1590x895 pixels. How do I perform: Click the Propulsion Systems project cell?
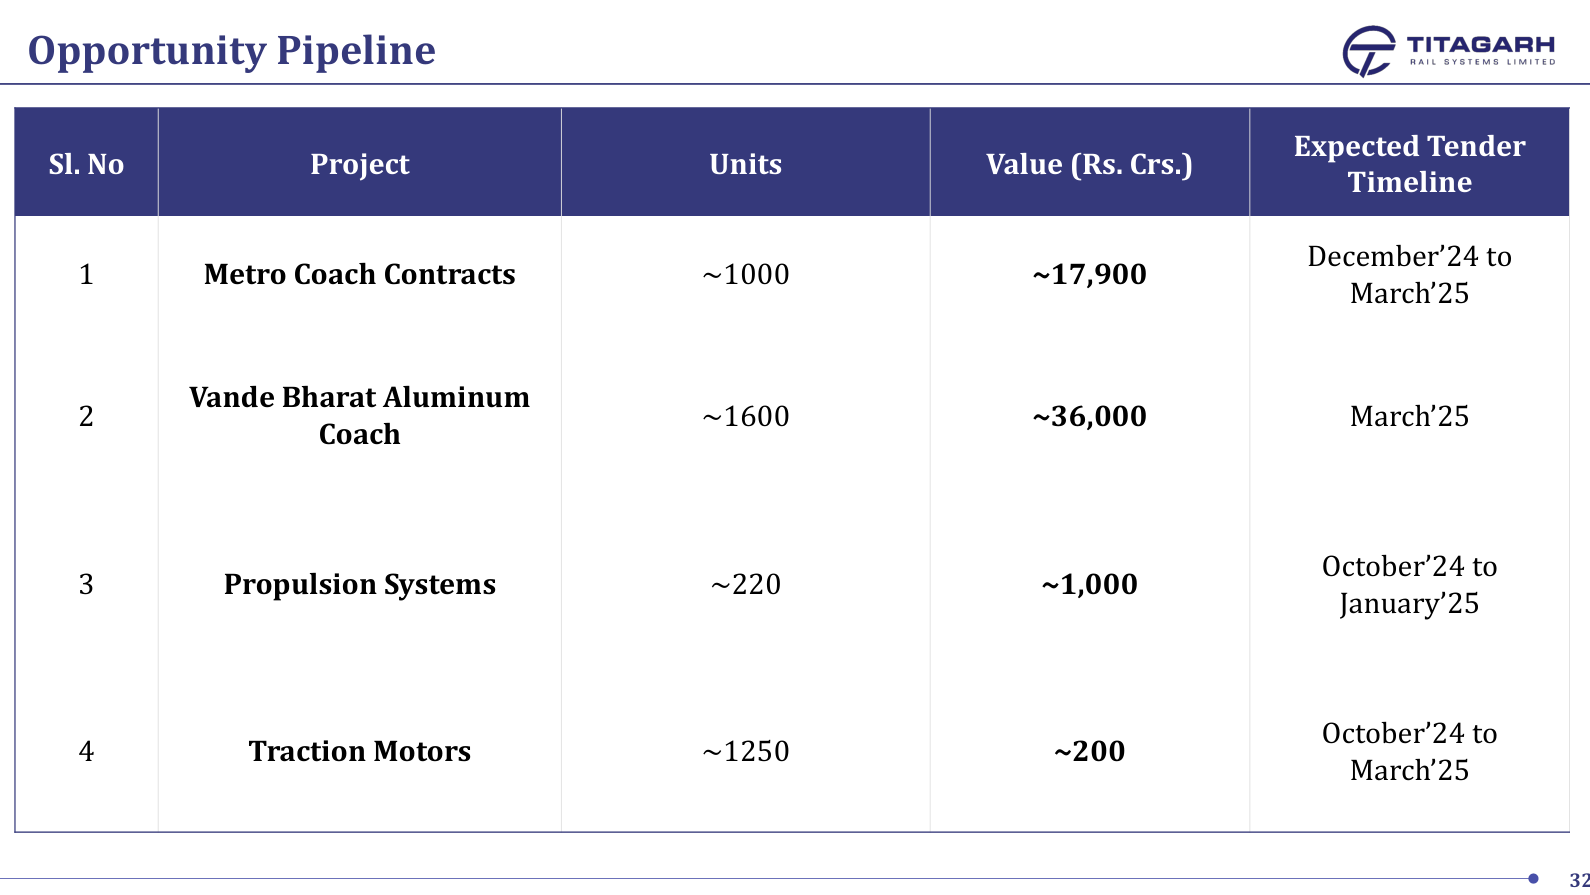point(360,584)
